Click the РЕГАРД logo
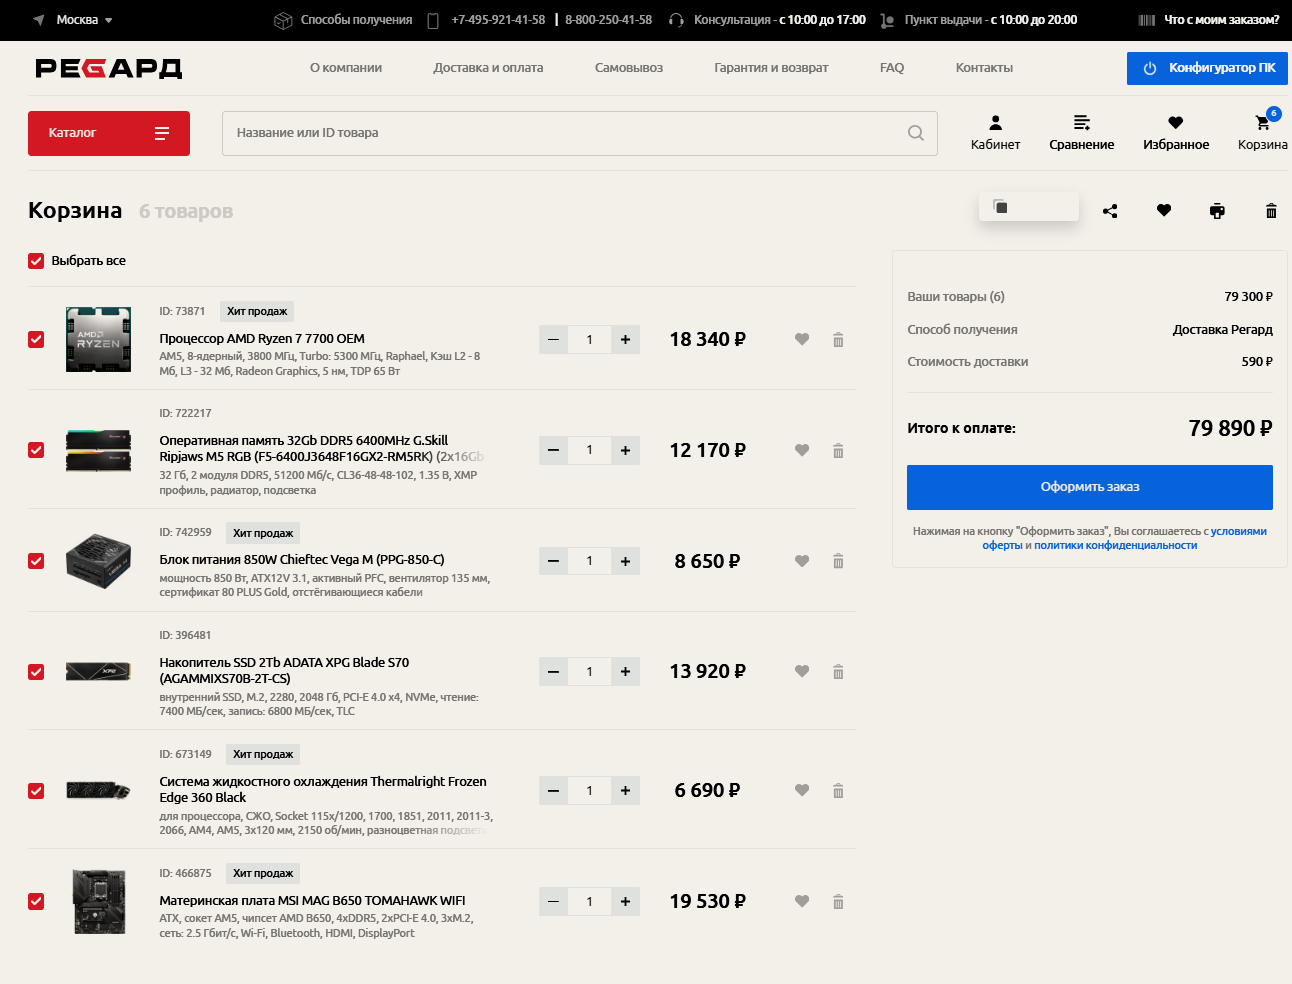1292x984 pixels. click(x=108, y=68)
